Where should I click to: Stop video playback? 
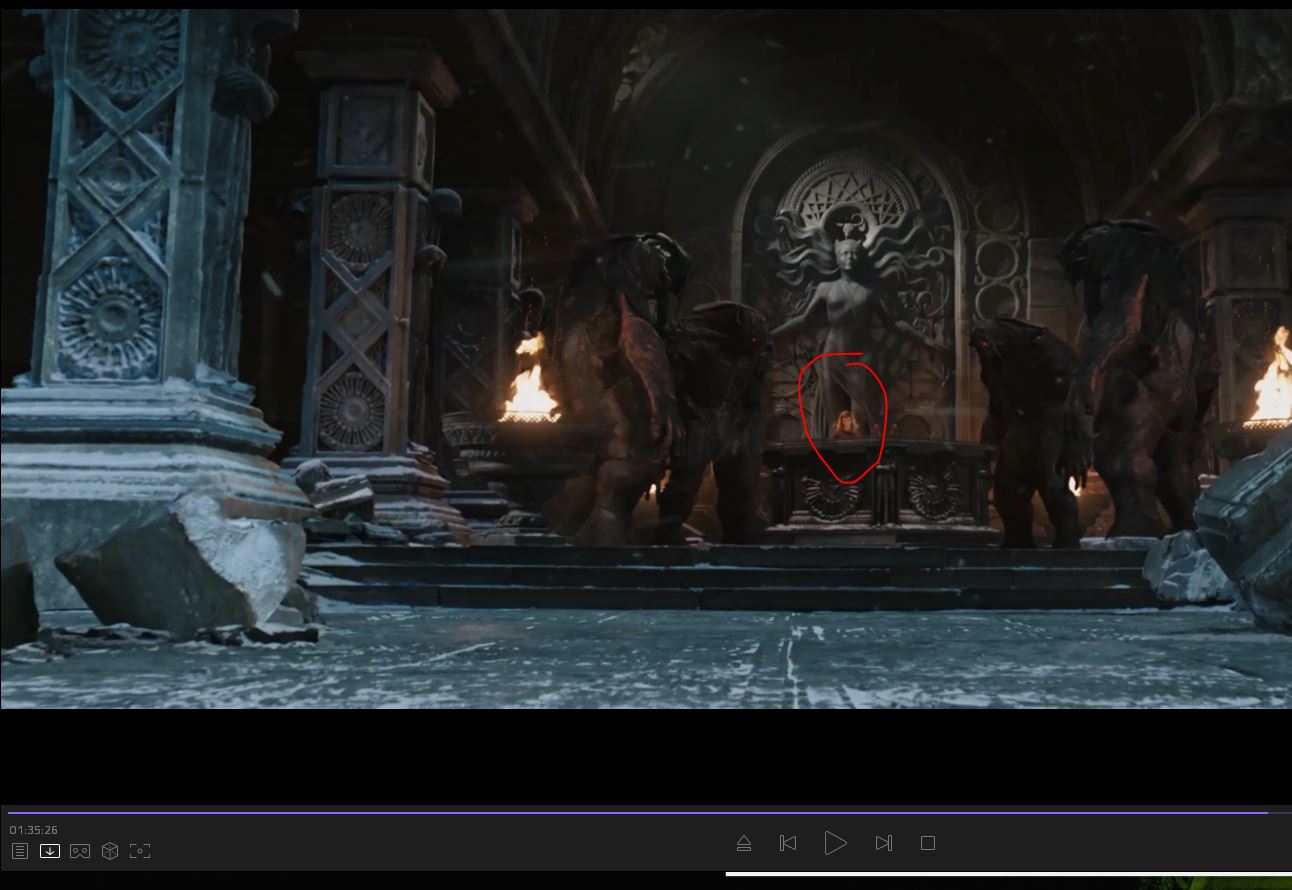928,843
